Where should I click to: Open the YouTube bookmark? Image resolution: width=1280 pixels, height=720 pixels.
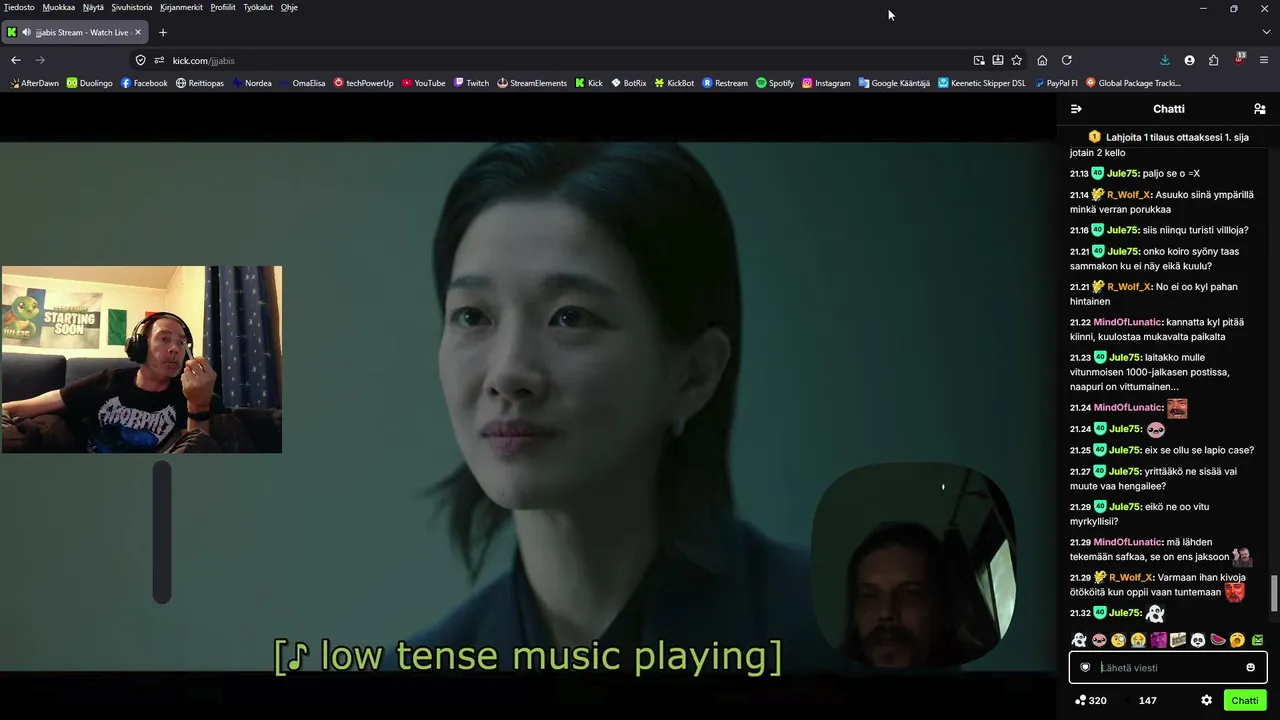pos(424,83)
